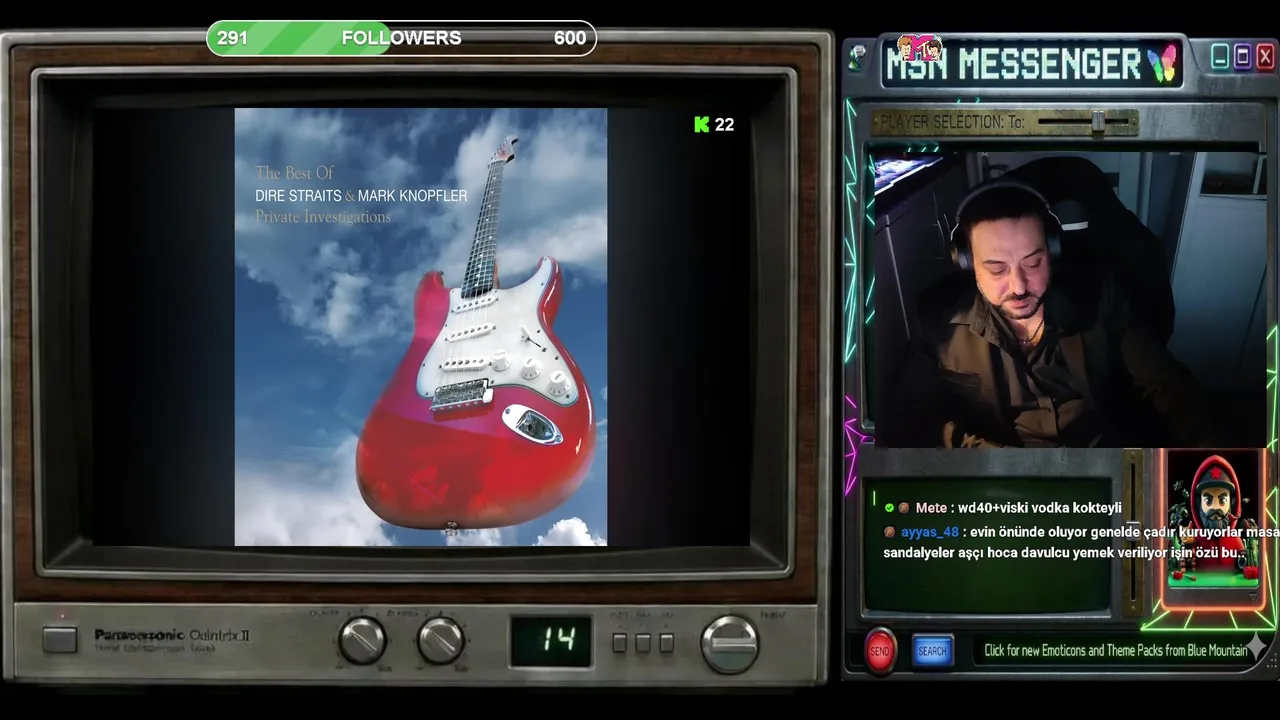This screenshot has width=1280, height=720.
Task: Click the followers goal progress bar
Action: [x=401, y=38]
